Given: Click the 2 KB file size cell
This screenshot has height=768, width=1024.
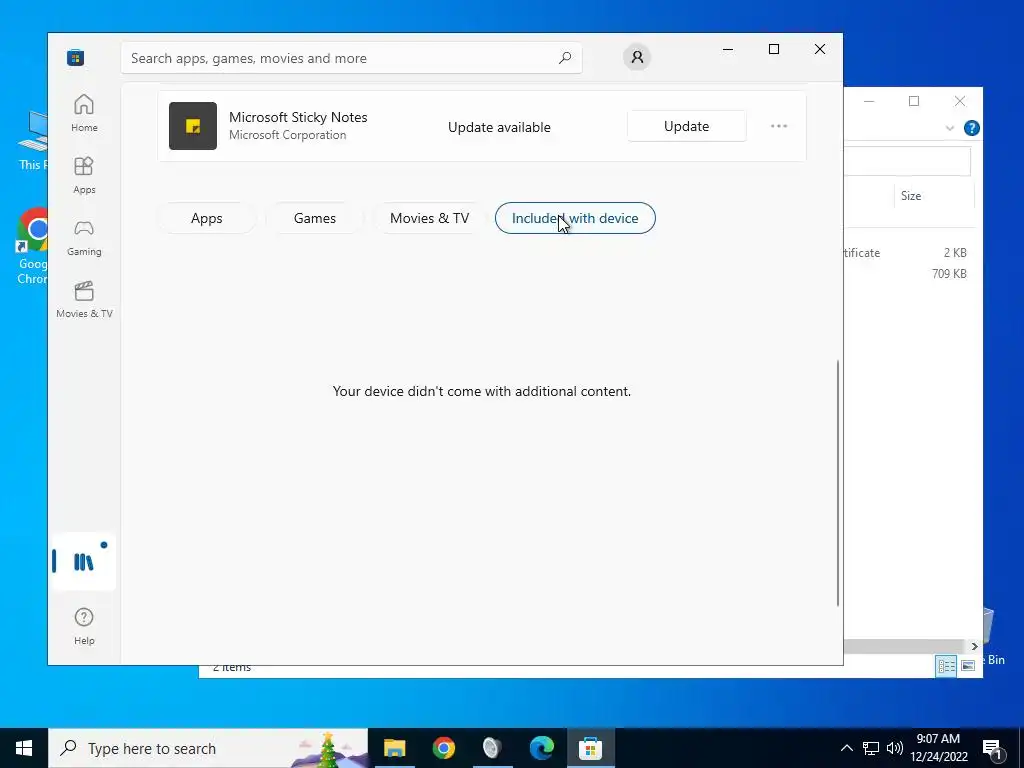Looking at the screenshot, I should (955, 253).
